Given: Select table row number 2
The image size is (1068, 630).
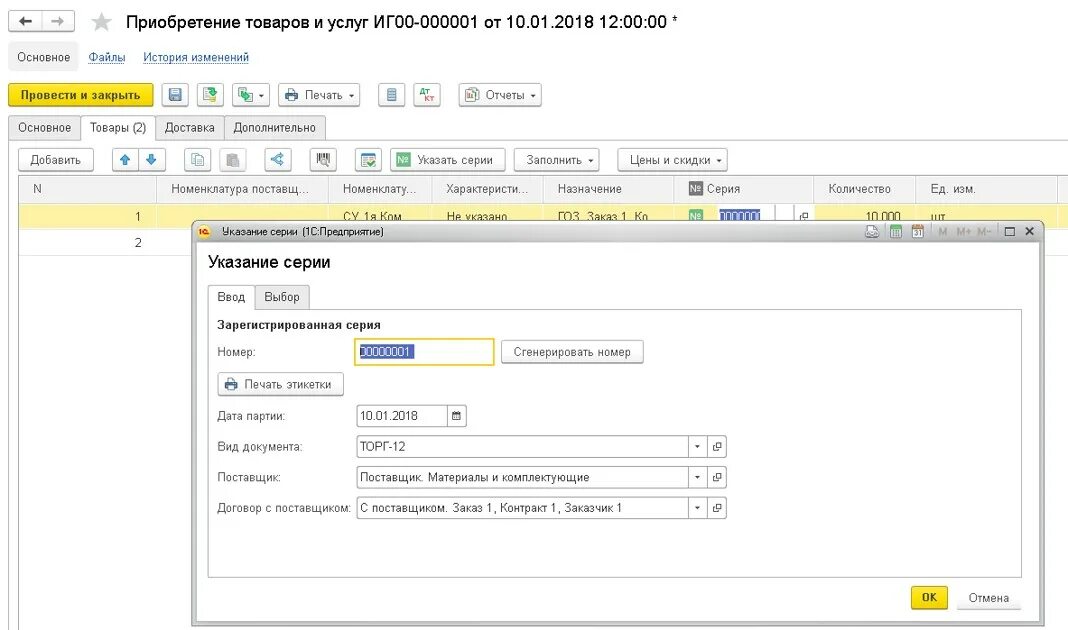Looking at the screenshot, I should pos(106,242).
